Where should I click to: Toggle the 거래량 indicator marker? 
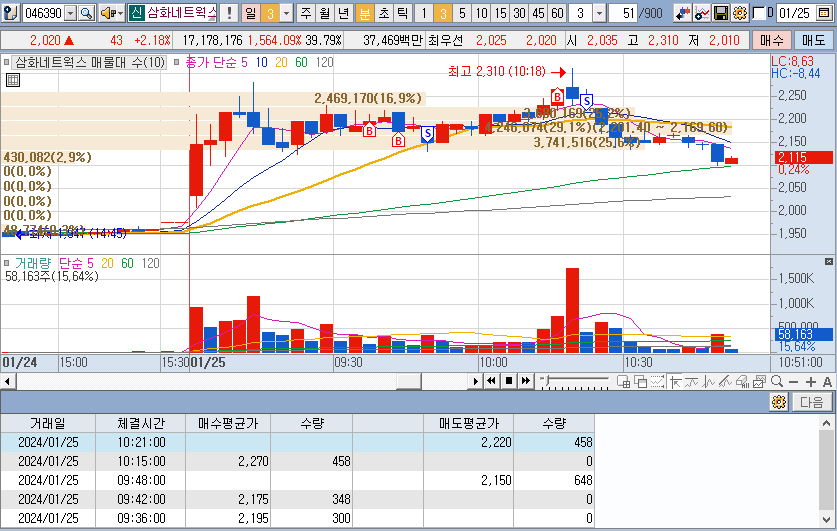[x=6, y=263]
